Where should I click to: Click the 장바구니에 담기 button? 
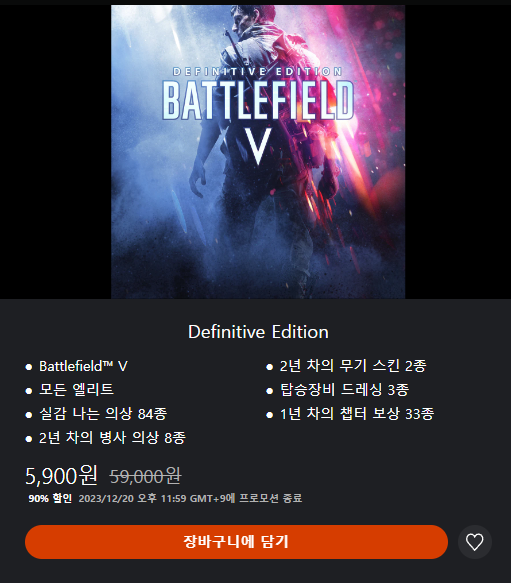[236, 542]
